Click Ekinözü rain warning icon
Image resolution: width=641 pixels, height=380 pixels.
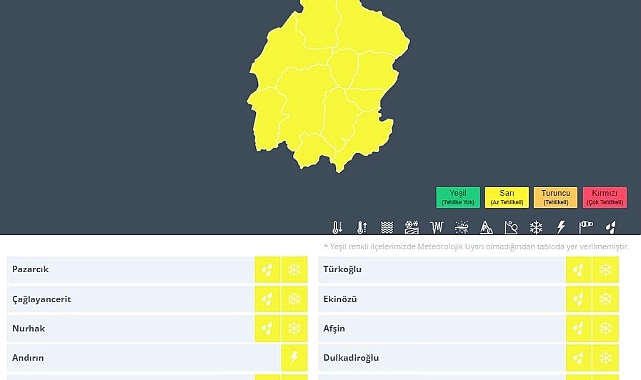(x=578, y=299)
